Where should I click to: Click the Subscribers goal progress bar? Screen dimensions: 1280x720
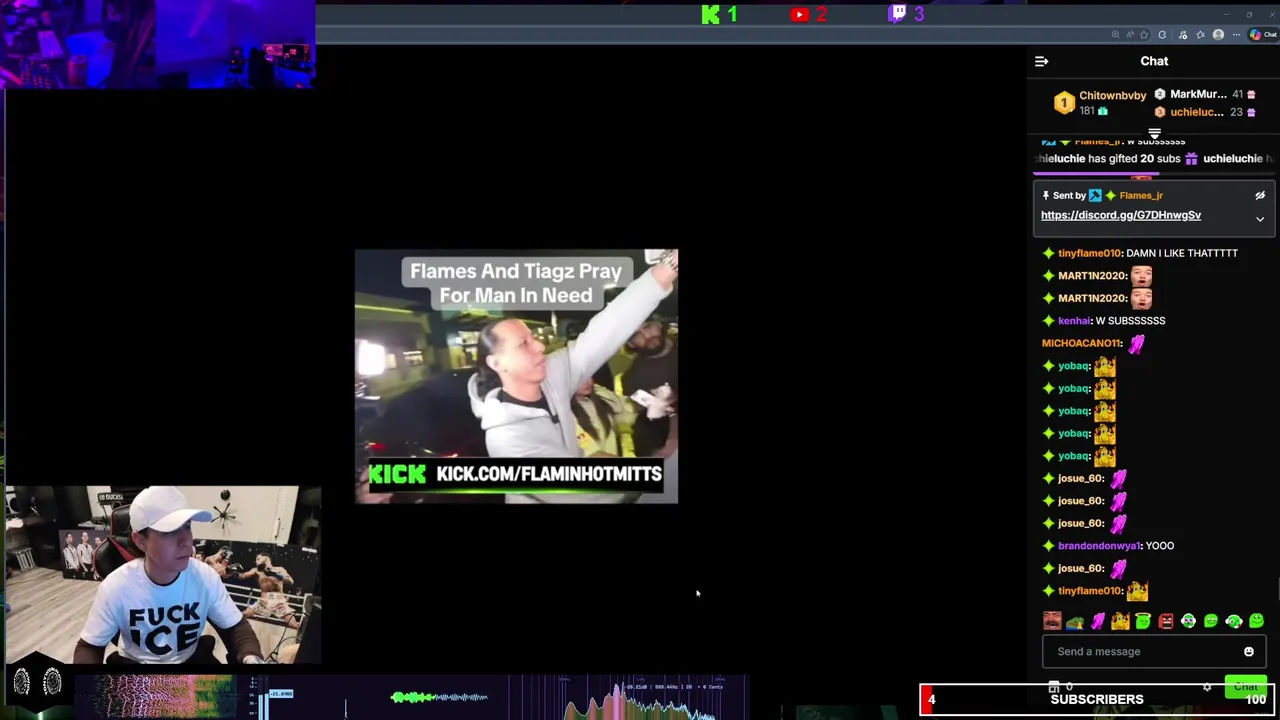(x=1096, y=700)
